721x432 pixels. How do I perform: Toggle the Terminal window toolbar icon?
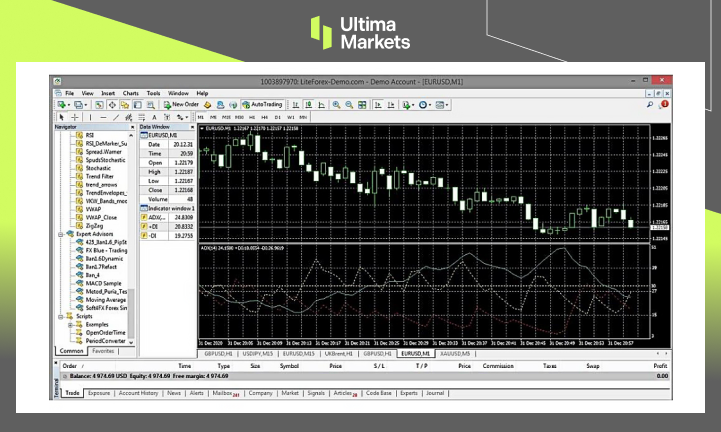(x=137, y=105)
